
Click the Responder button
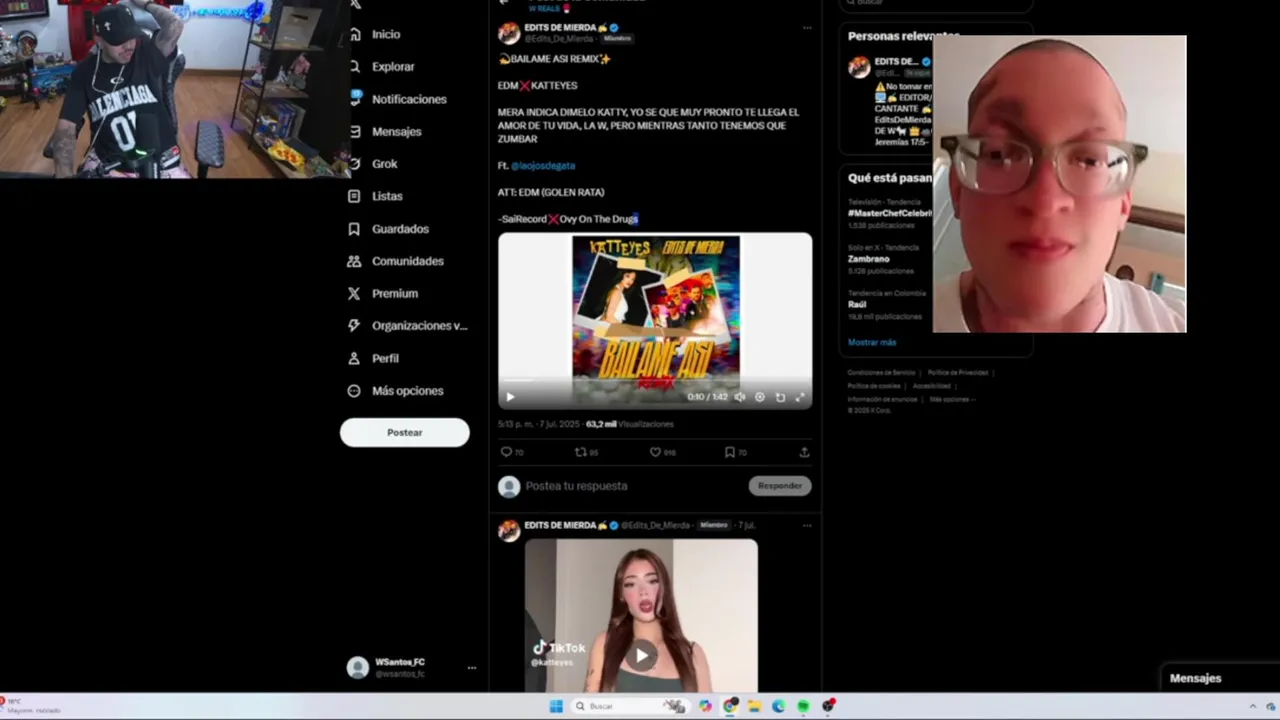(x=780, y=485)
